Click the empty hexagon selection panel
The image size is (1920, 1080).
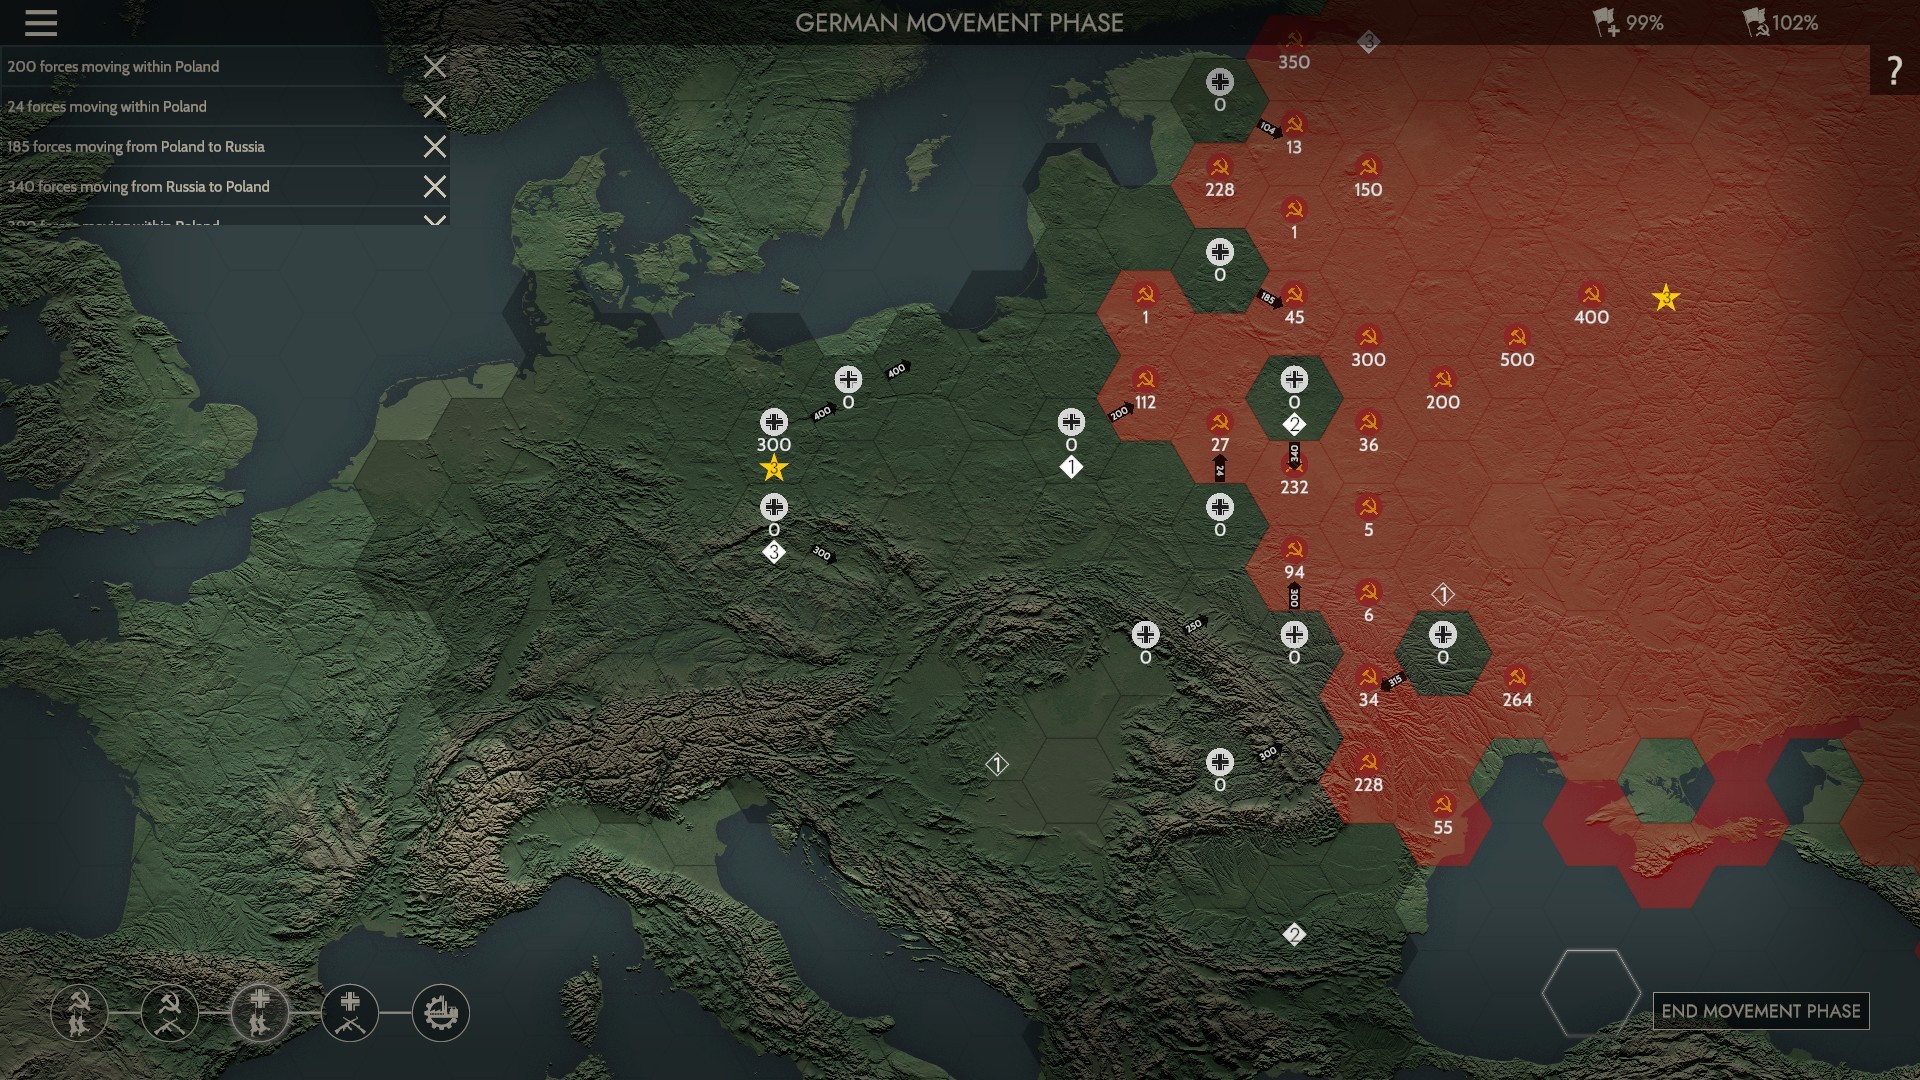coord(1590,993)
